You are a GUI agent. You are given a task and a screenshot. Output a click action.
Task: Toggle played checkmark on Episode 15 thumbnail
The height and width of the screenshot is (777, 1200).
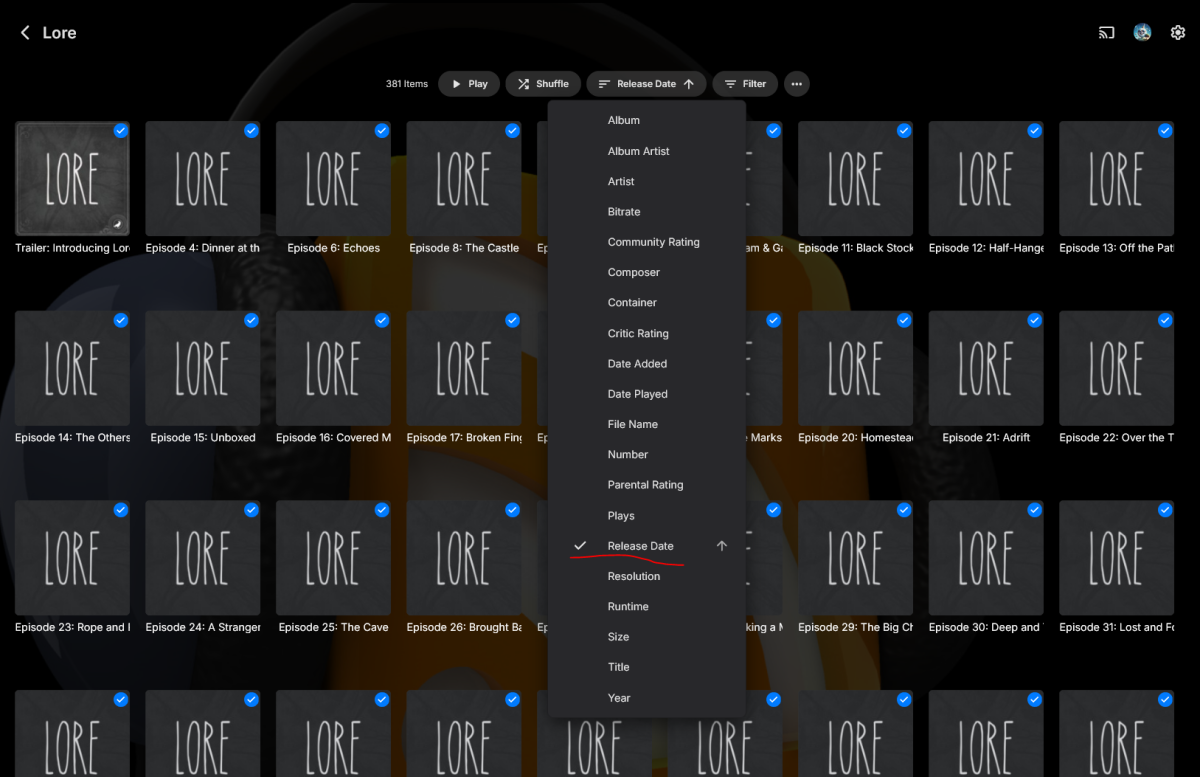pyautogui.click(x=251, y=320)
